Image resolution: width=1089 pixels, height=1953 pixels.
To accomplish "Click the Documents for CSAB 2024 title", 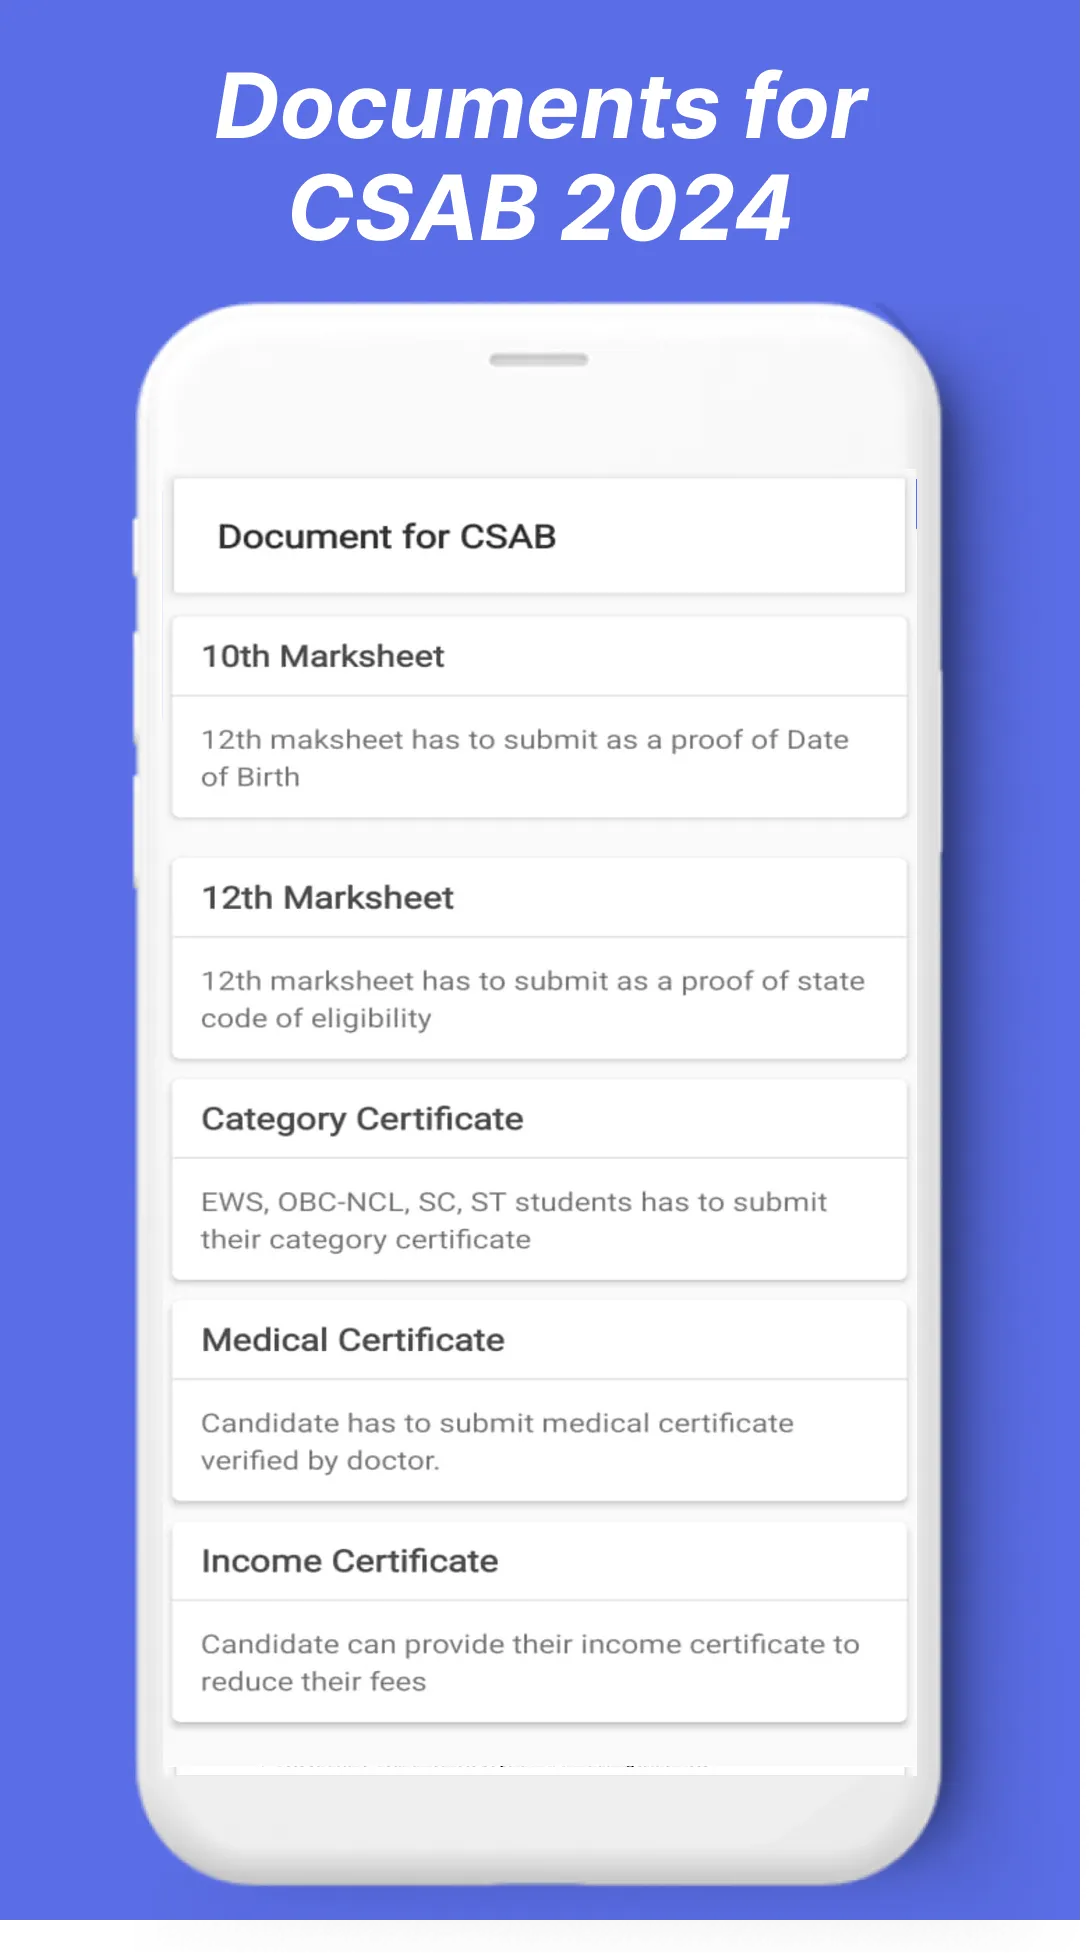I will click(x=539, y=155).
